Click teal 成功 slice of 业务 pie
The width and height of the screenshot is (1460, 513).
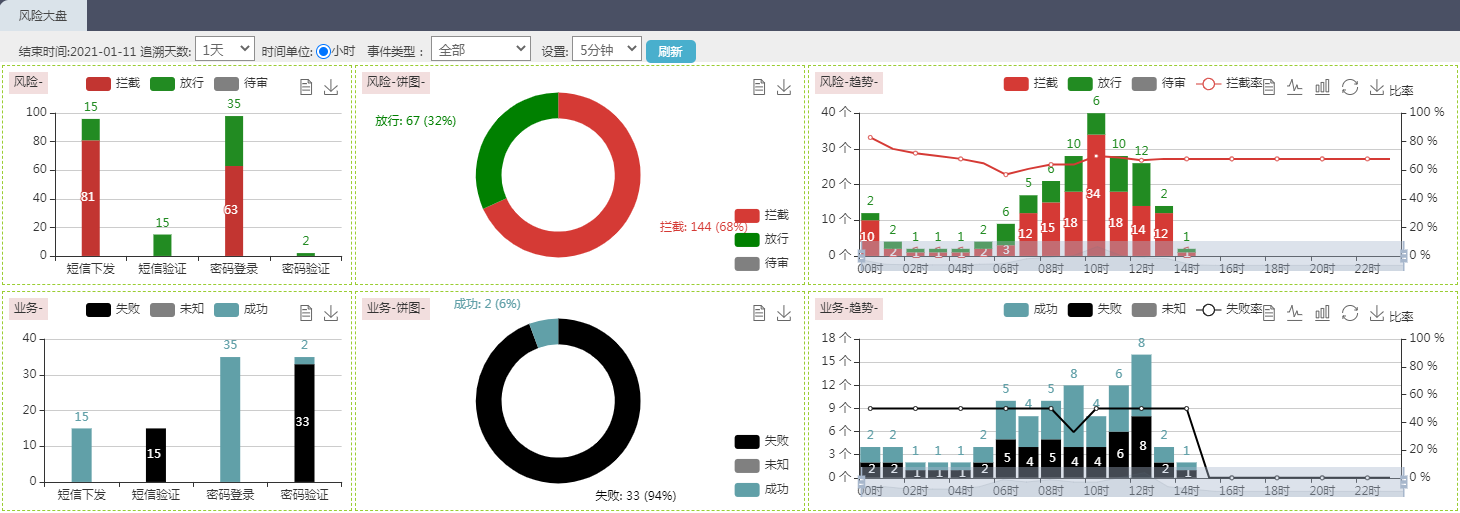pyautogui.click(x=546, y=333)
